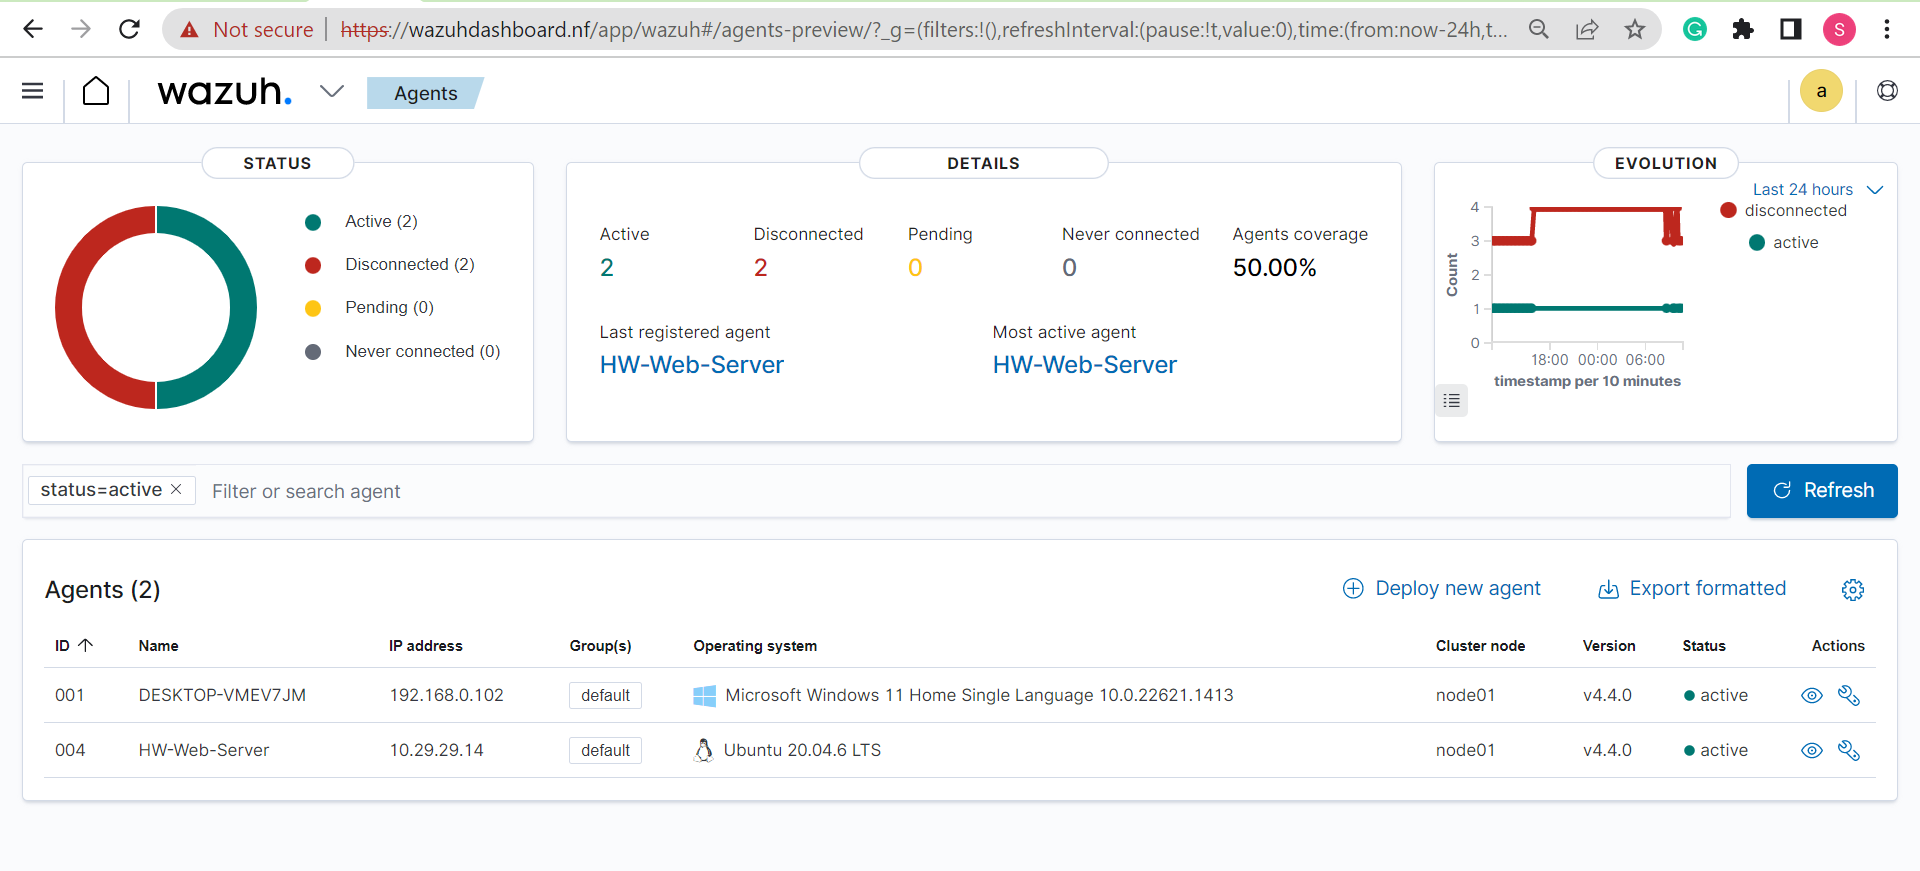The height and width of the screenshot is (871, 1920).
Task: Open the Wazuh hamburger navigation menu
Action: coord(33,91)
